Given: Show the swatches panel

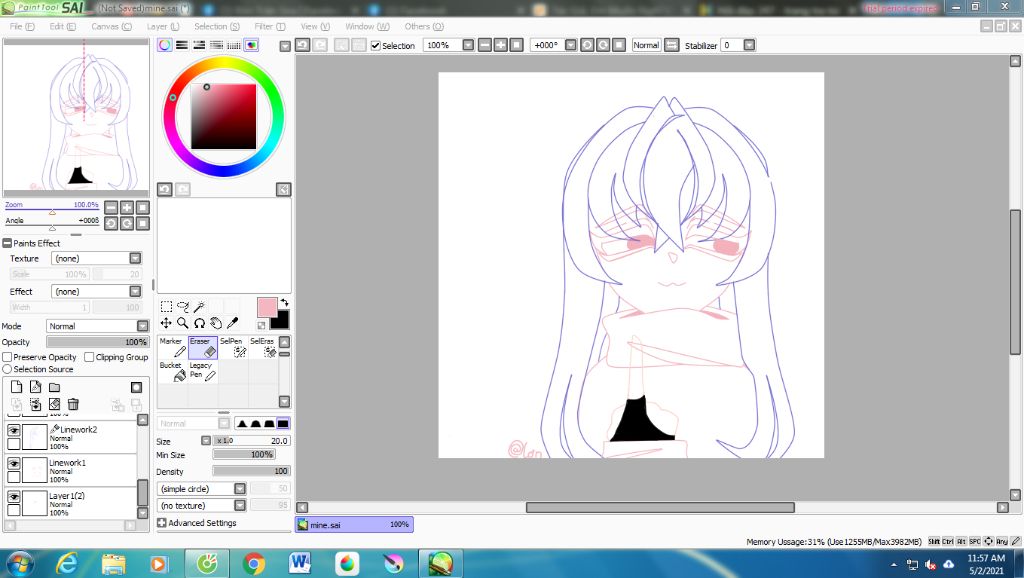Looking at the screenshot, I should pyautogui.click(x=234, y=45).
